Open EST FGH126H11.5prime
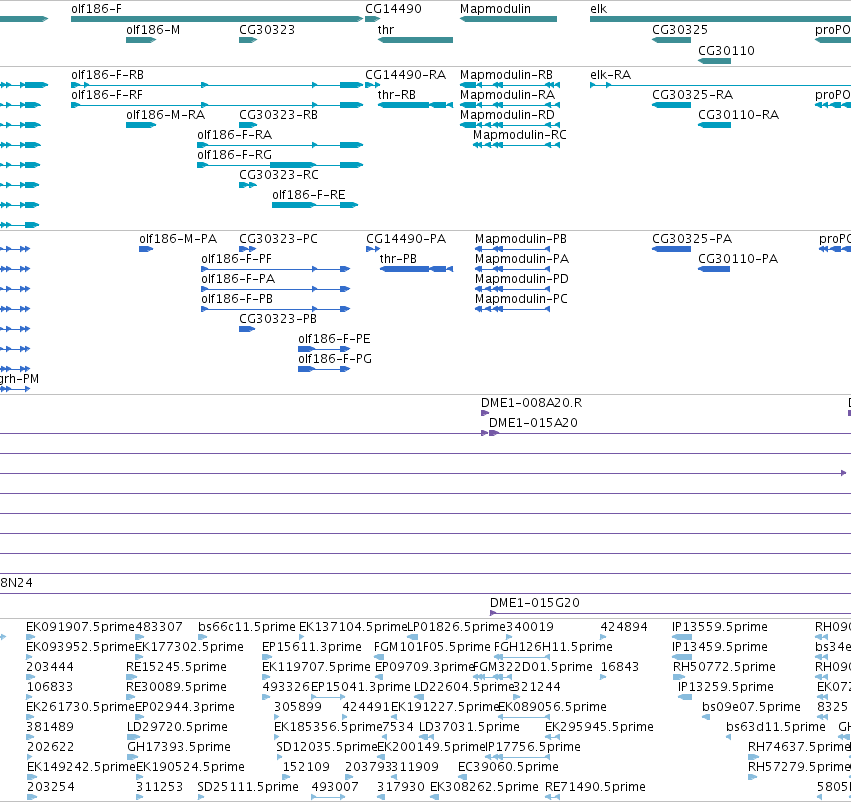 [521, 657]
